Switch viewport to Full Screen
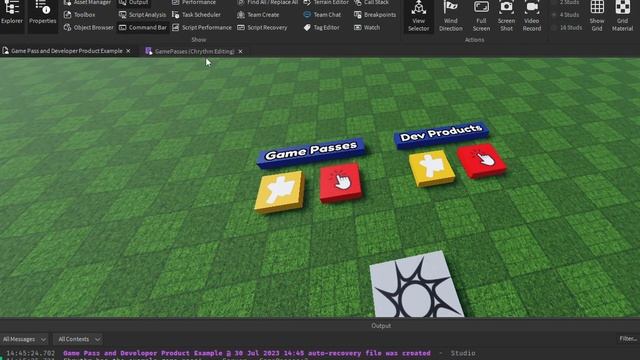This screenshot has height=360, width=640. pyautogui.click(x=481, y=16)
